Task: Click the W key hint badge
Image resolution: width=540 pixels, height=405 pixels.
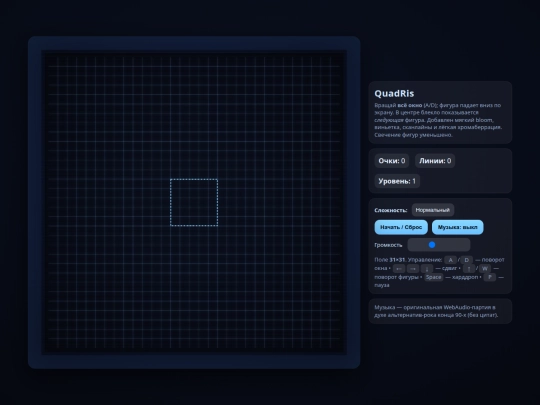Action: (485, 269)
